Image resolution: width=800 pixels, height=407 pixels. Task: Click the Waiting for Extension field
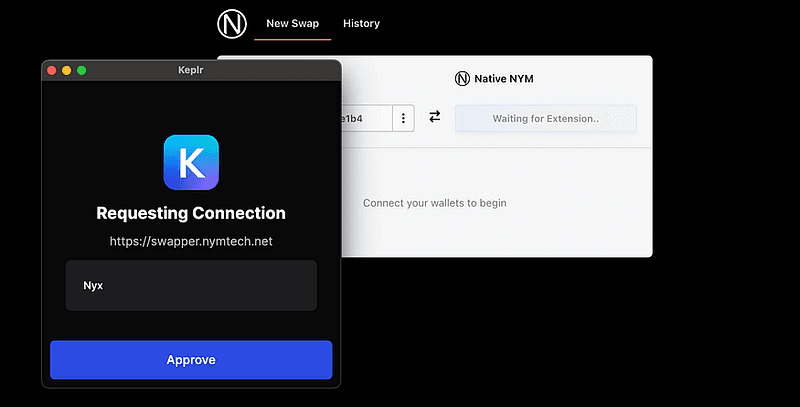[545, 118]
